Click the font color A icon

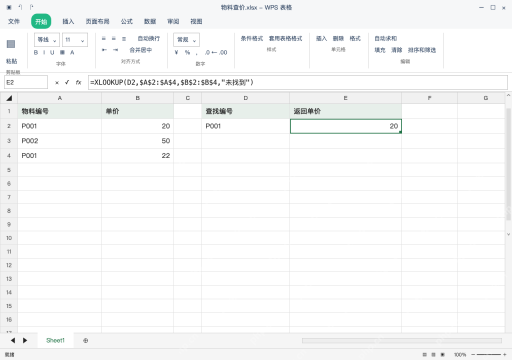pos(72,52)
